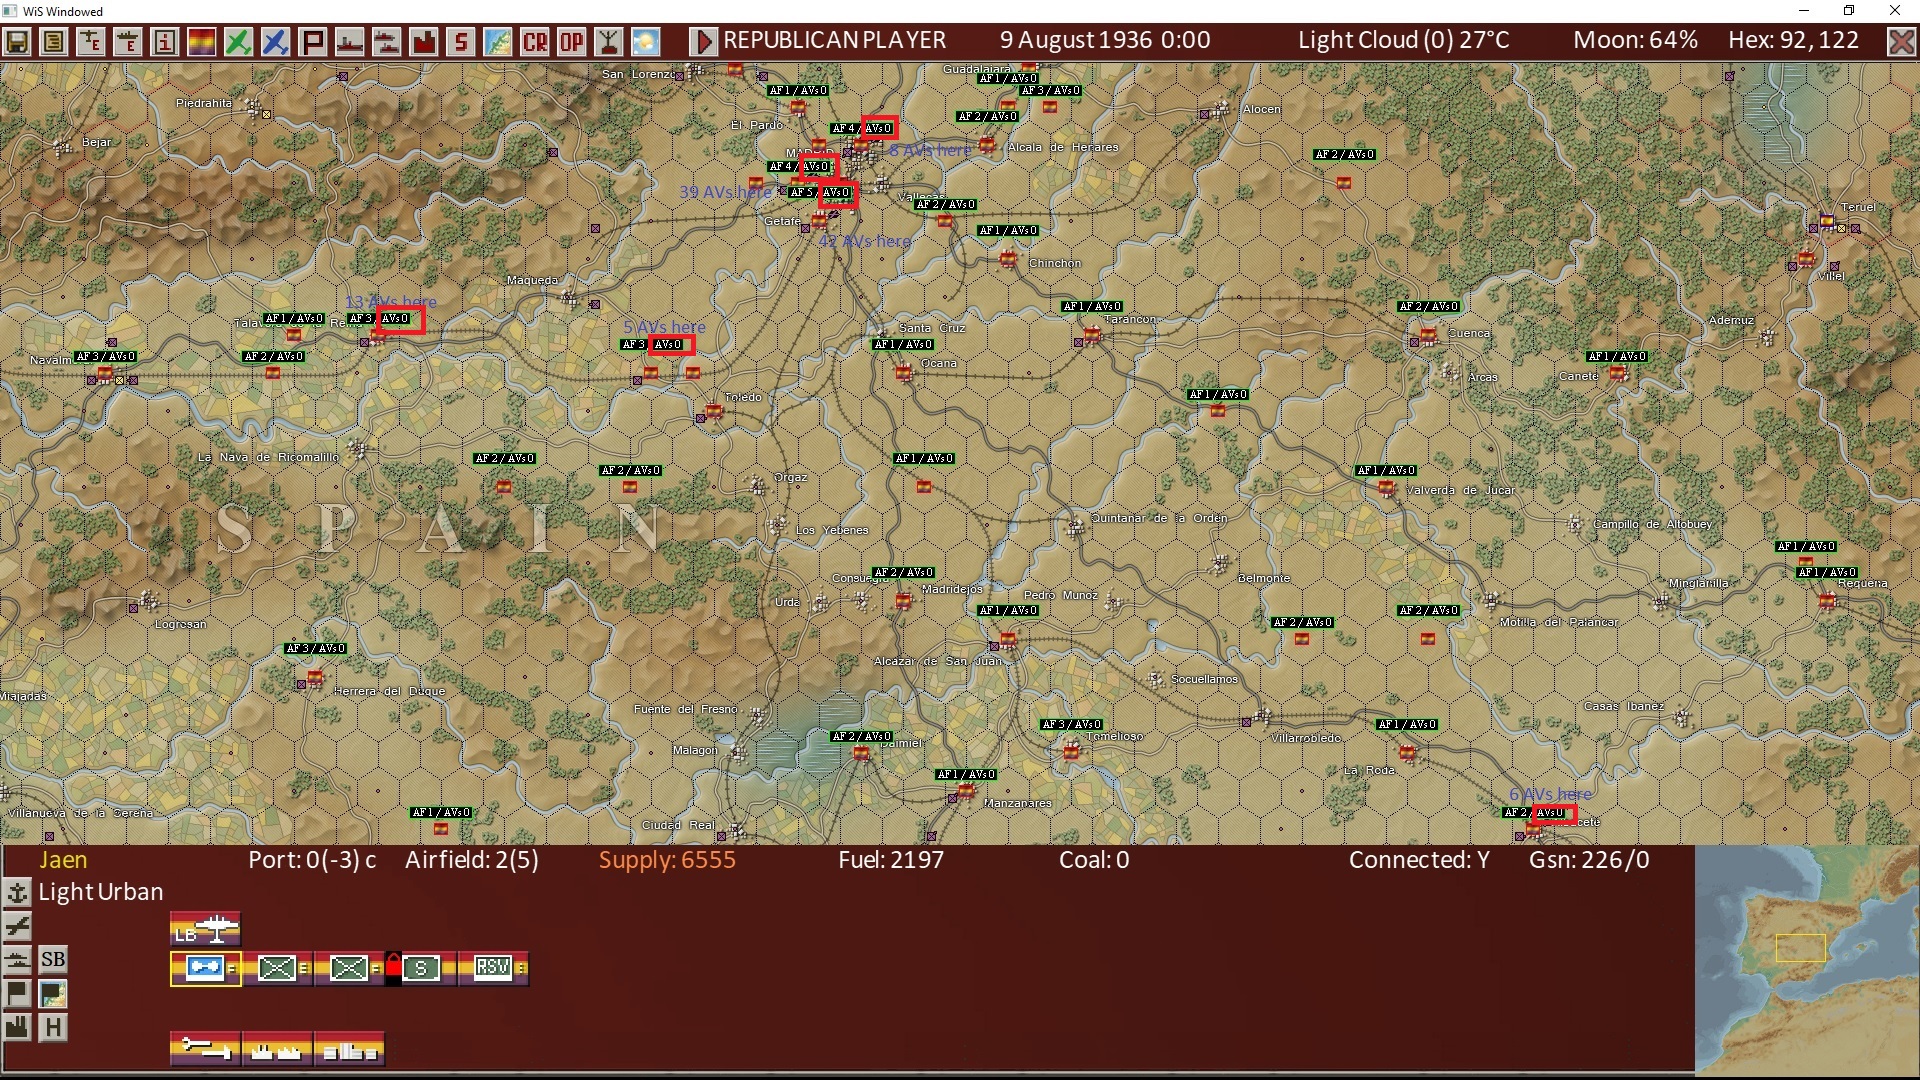Click the radio antenna toolbar icon

click(609, 42)
